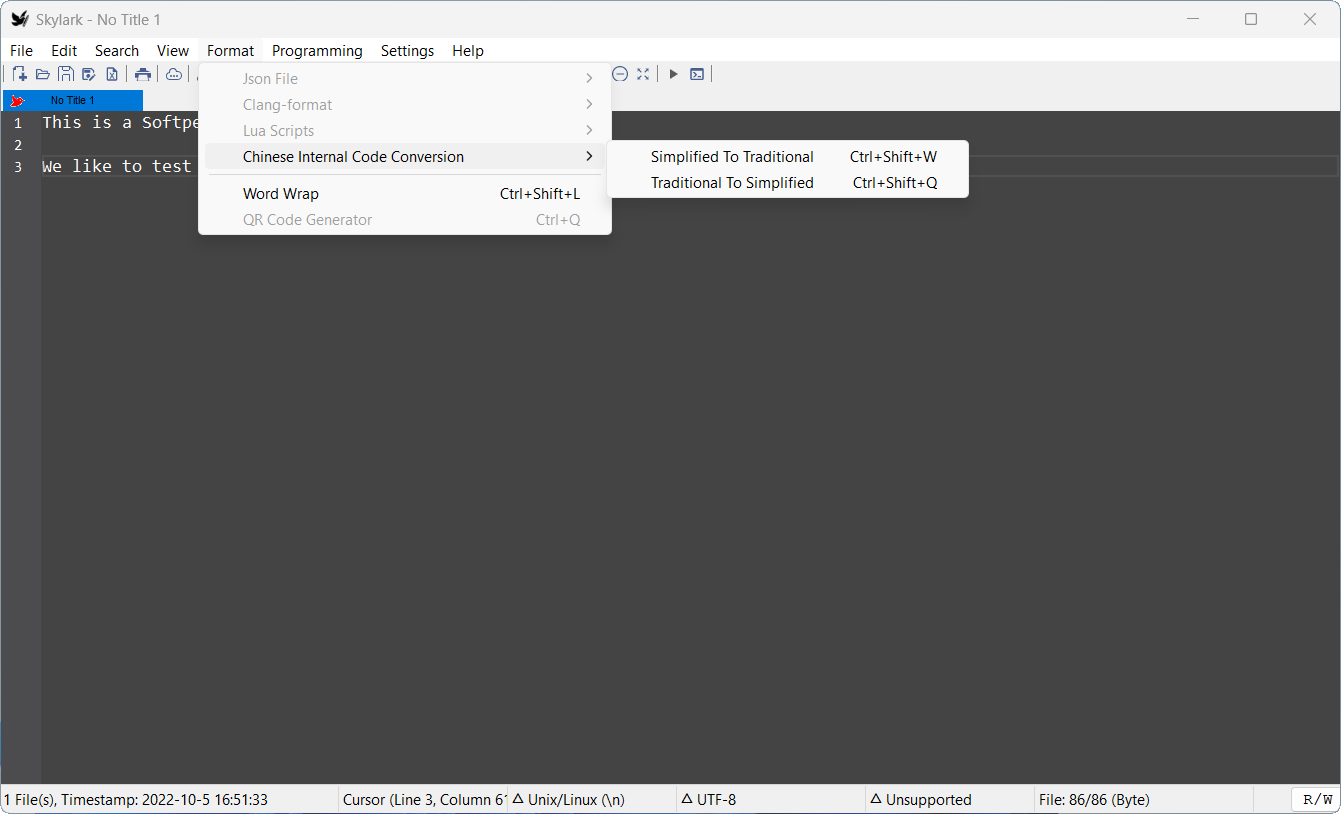The width and height of the screenshot is (1341, 814).
Task: Choose Simplified To Traditional conversion
Action: pyautogui.click(x=787, y=156)
